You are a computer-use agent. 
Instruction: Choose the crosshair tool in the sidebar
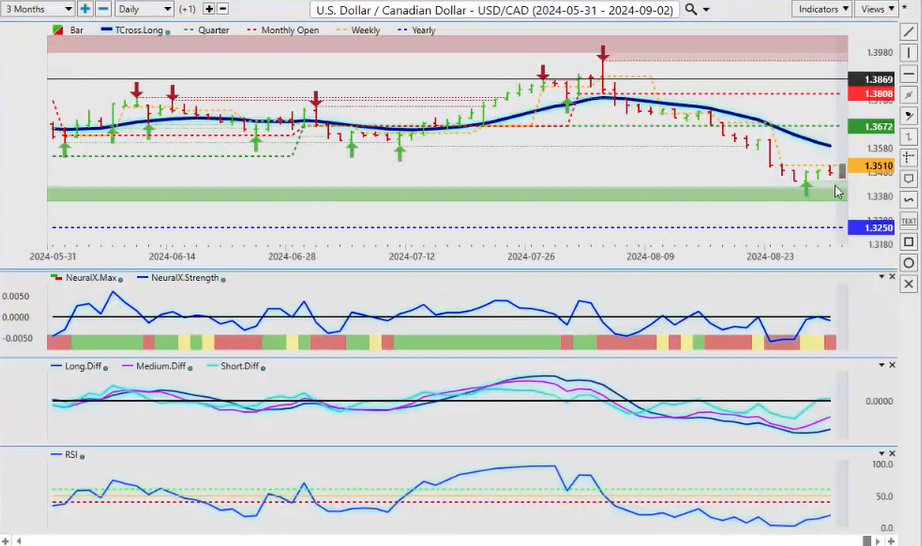pyautogui.click(x=908, y=158)
